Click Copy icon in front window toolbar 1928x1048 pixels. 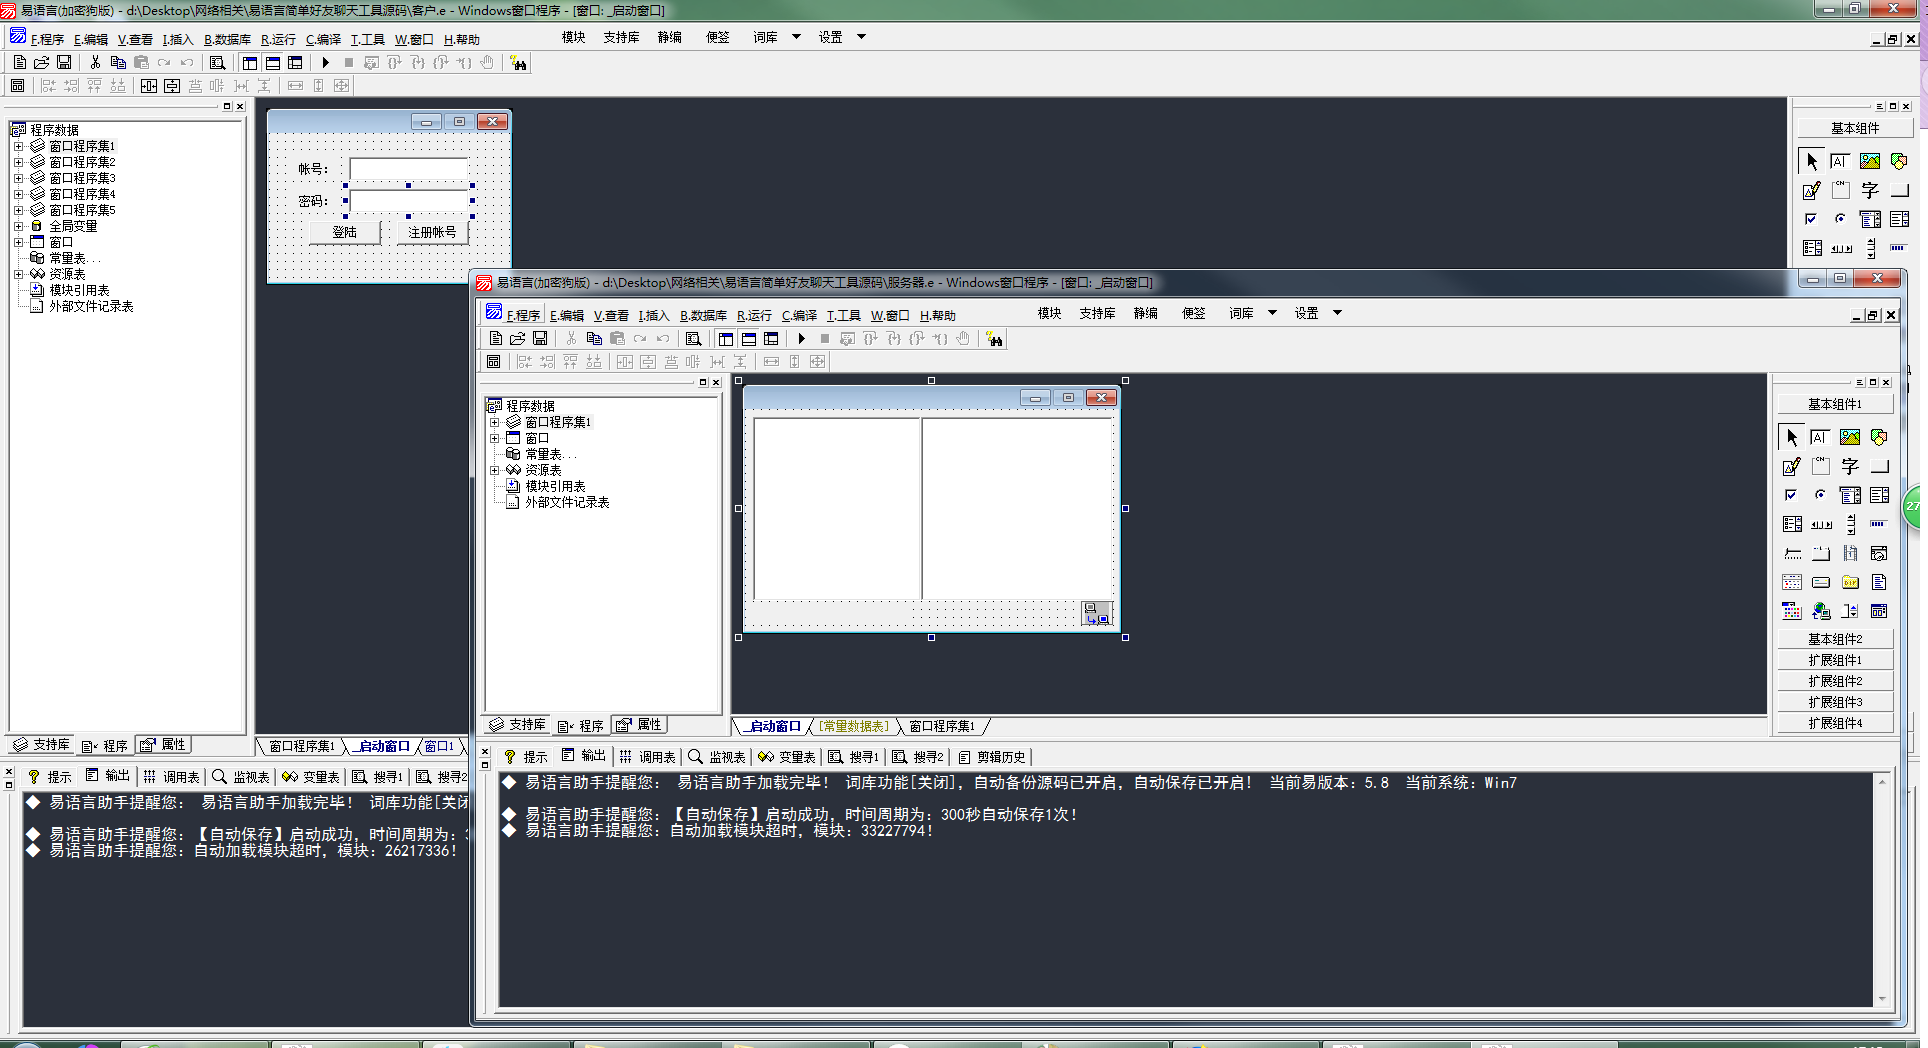point(594,339)
